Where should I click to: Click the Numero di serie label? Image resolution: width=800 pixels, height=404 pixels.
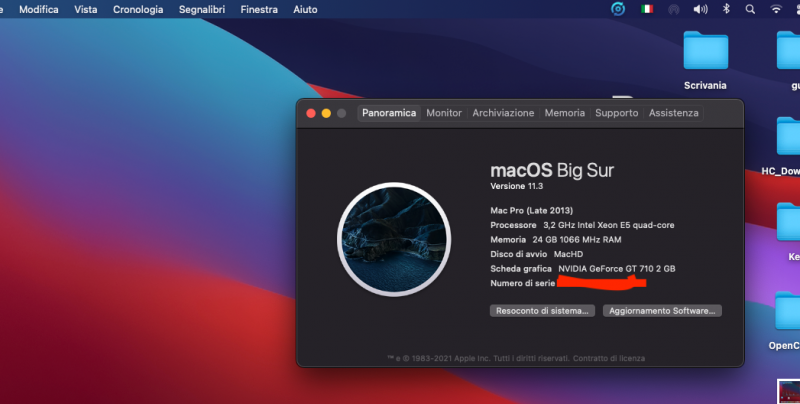point(522,283)
